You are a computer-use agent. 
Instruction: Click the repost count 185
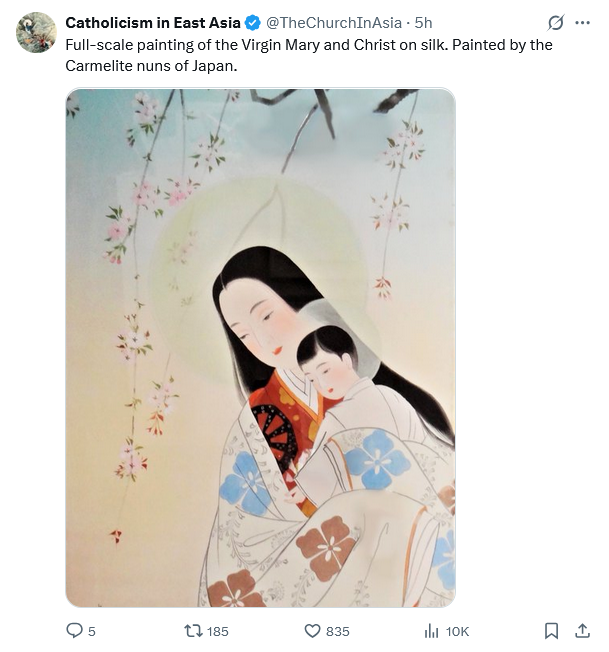tap(215, 631)
